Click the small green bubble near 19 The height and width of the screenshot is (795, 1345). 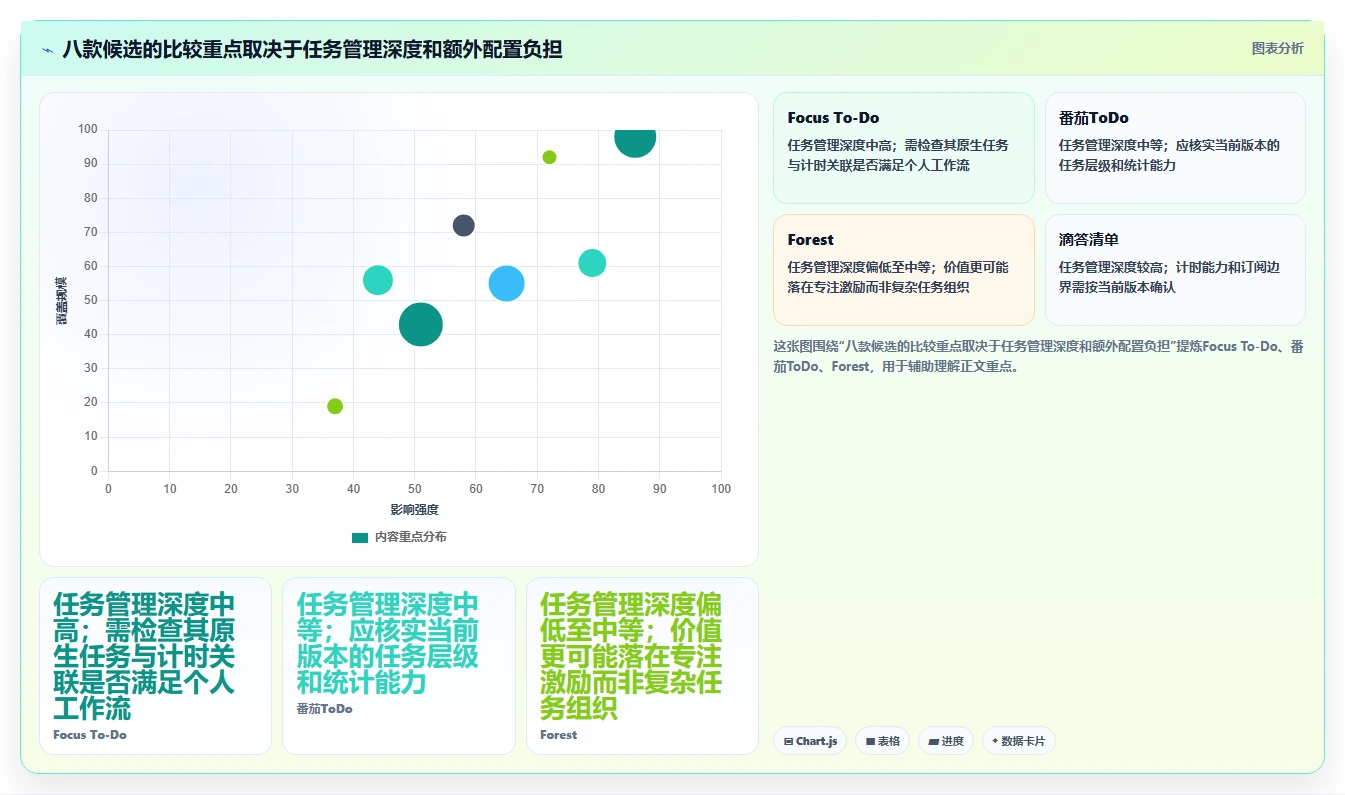click(x=335, y=406)
